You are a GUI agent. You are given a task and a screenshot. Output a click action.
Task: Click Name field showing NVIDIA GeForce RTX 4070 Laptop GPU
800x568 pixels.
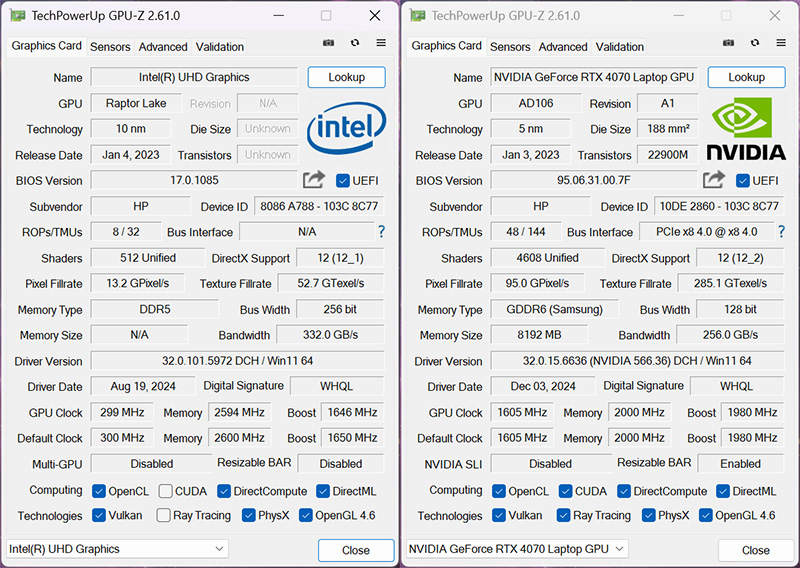click(x=594, y=77)
